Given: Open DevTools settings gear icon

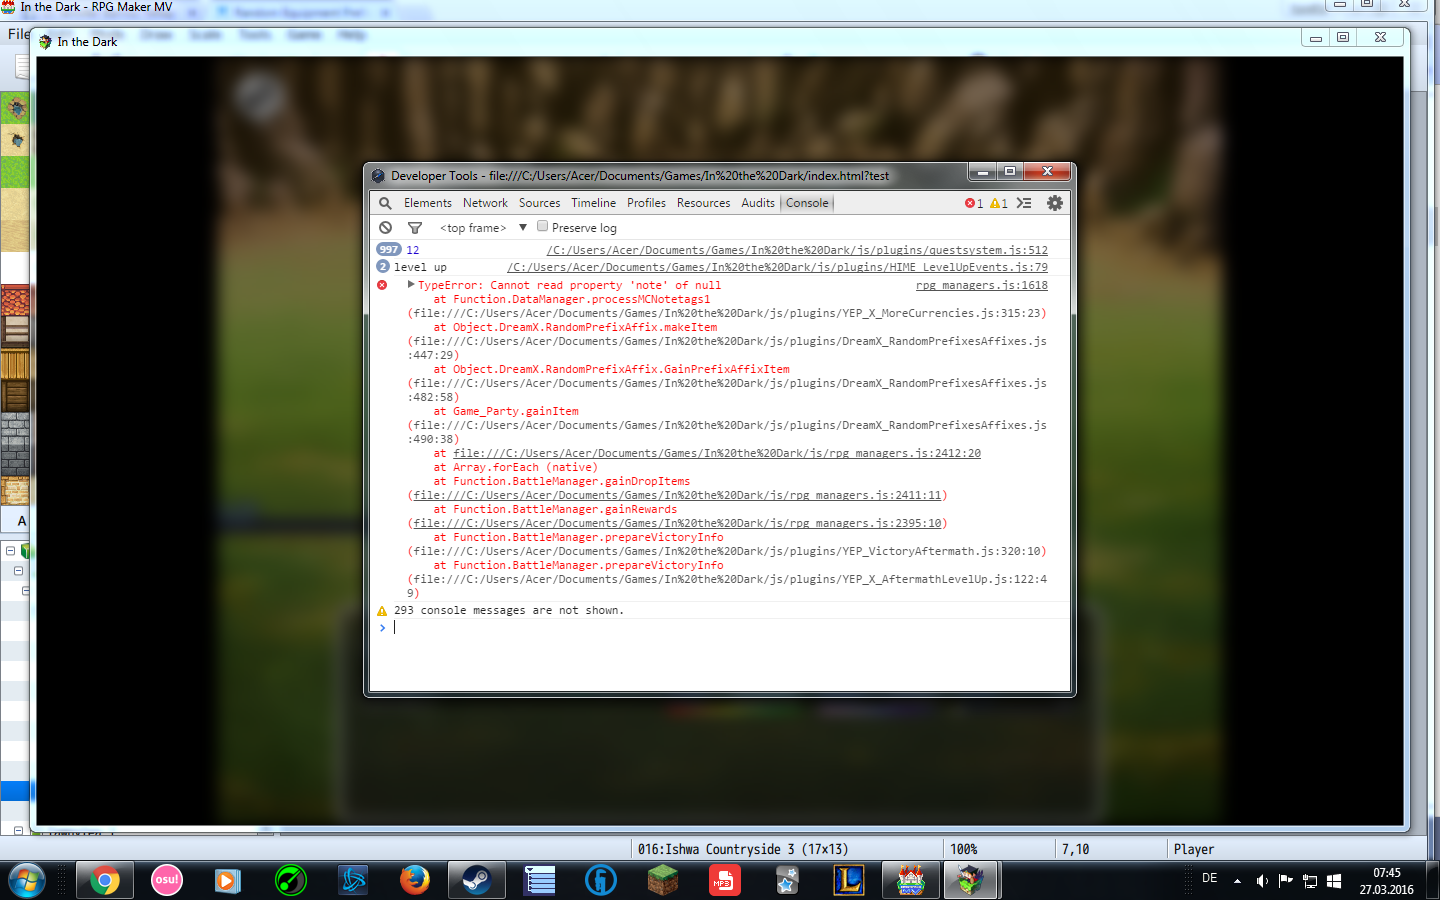Looking at the screenshot, I should point(1055,203).
